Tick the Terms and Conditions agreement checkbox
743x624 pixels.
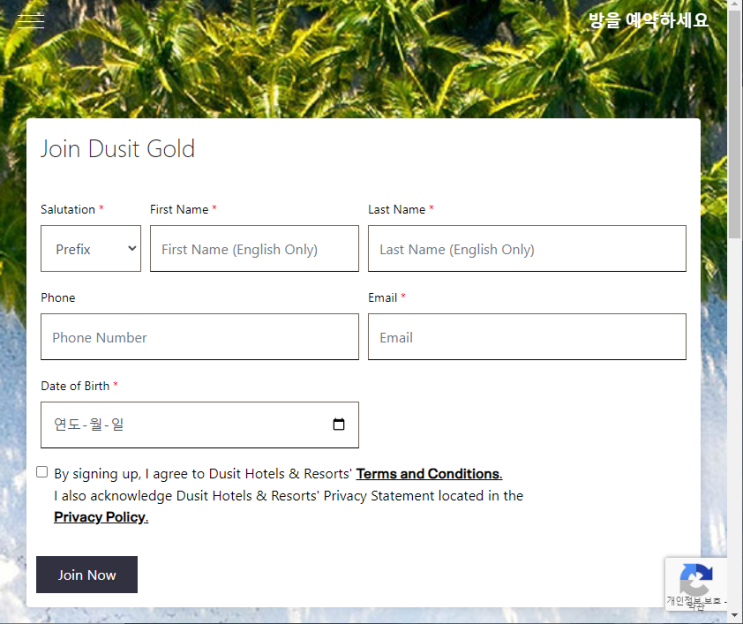click(x=42, y=472)
